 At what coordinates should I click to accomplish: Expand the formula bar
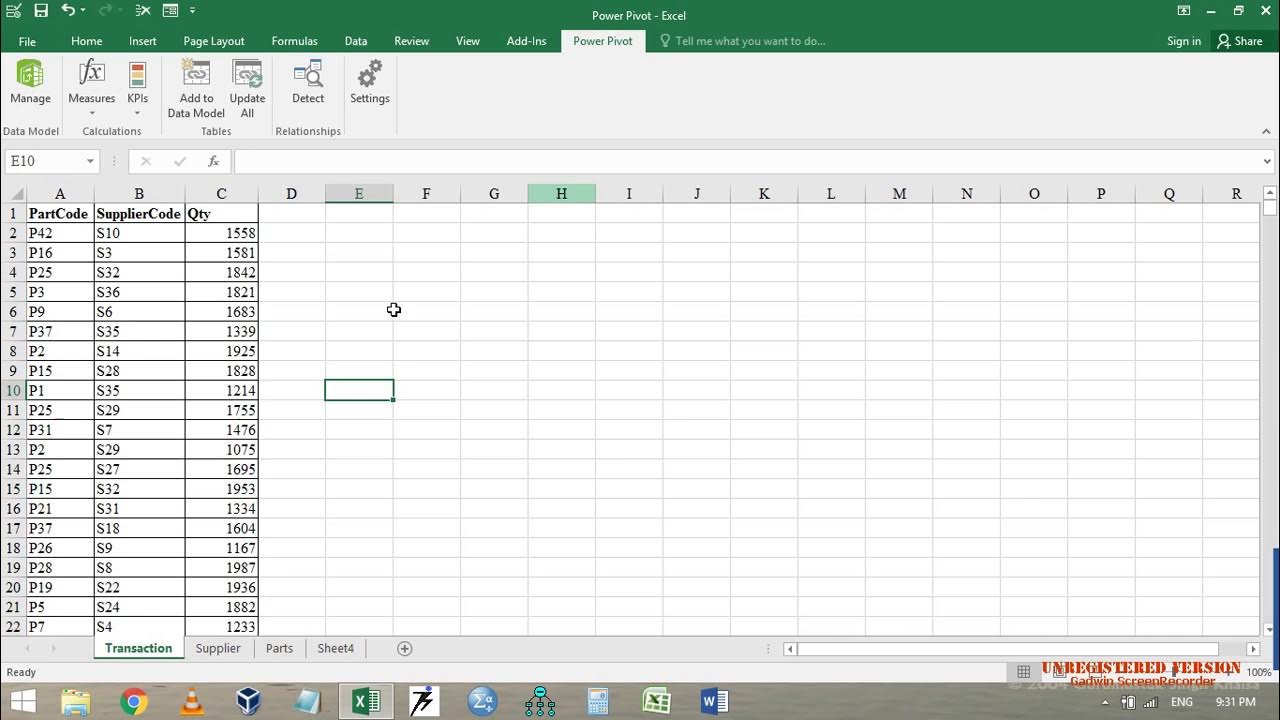[1268, 161]
